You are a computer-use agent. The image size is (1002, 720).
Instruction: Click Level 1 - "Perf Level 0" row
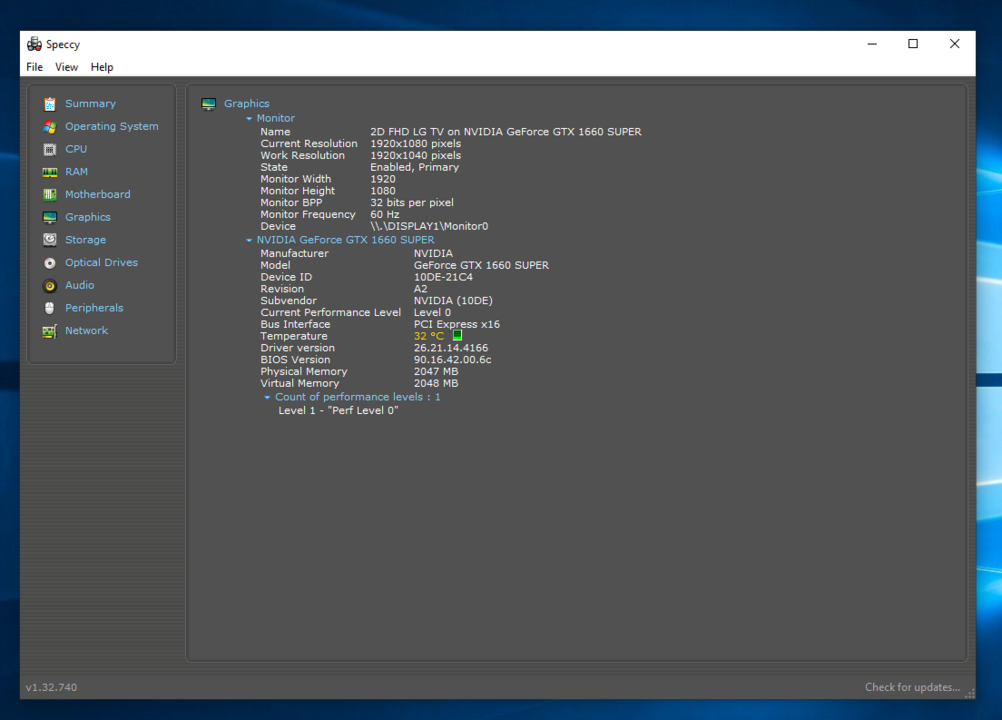pos(338,411)
